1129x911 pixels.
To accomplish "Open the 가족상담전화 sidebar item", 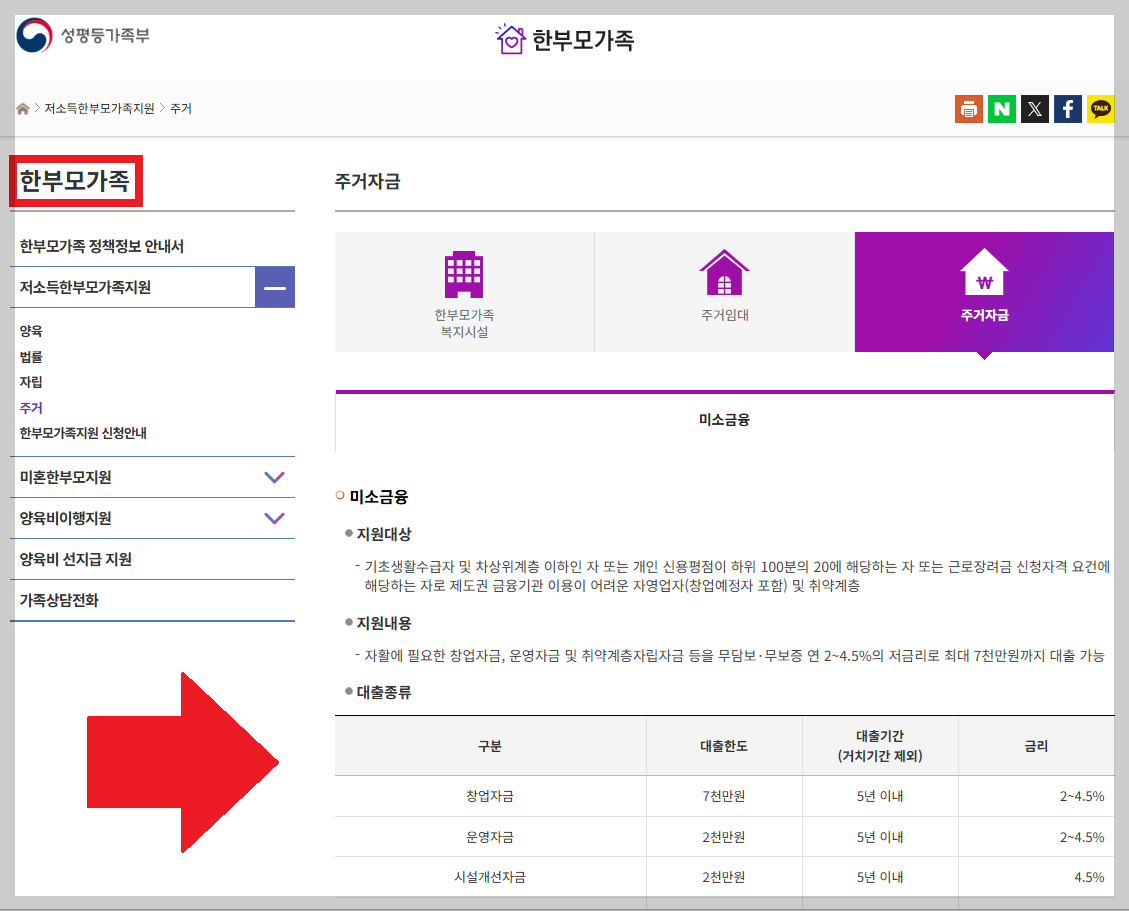I will click(x=62, y=600).
